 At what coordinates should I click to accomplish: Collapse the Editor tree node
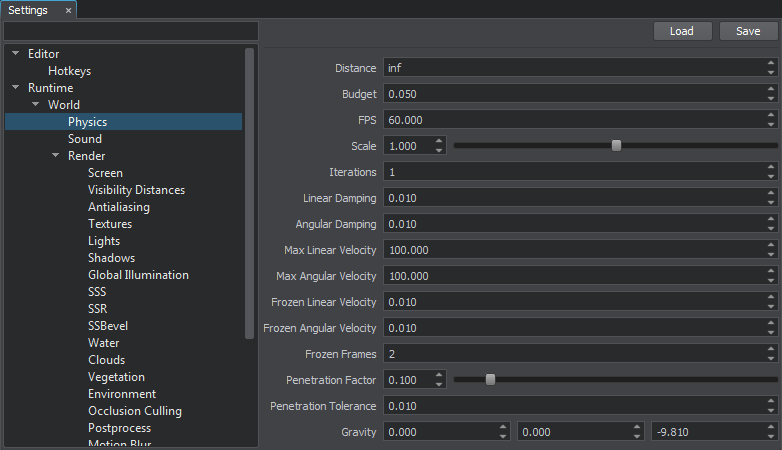[16, 54]
